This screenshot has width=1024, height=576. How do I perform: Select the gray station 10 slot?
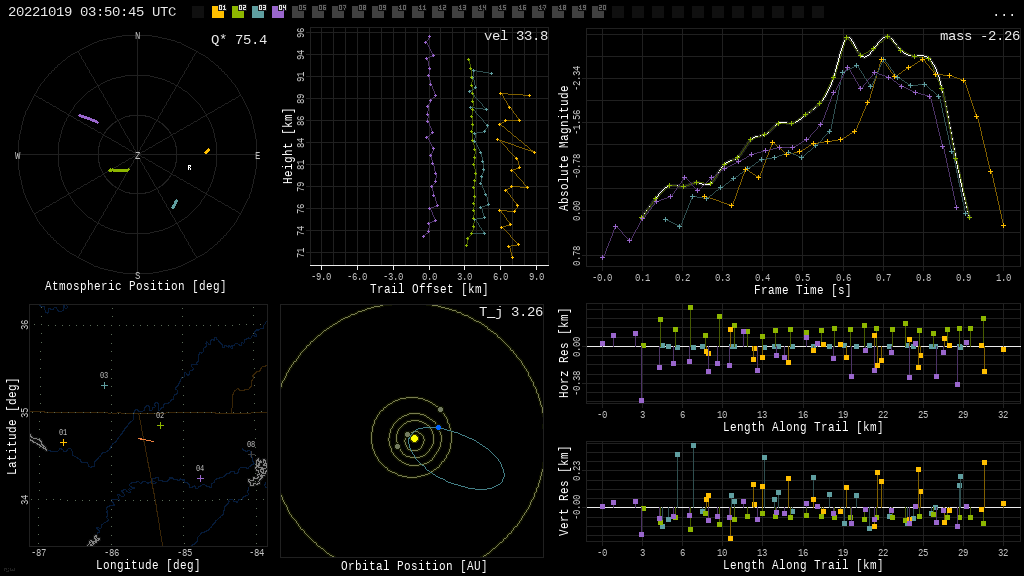pos(398,12)
